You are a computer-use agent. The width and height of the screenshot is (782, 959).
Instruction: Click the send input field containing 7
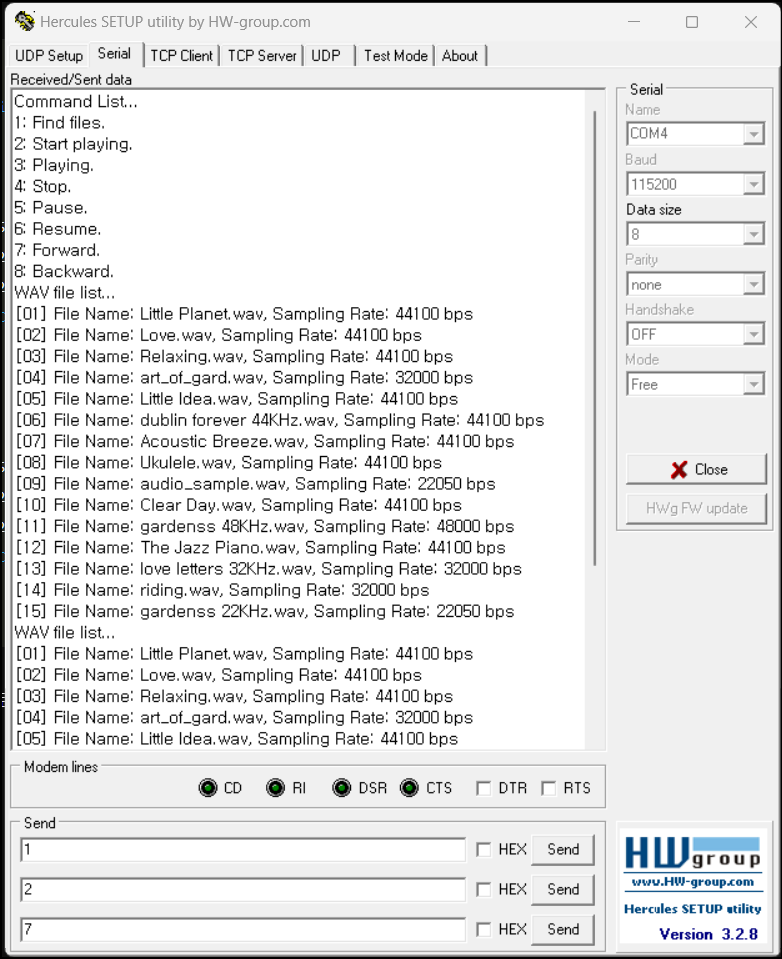243,930
